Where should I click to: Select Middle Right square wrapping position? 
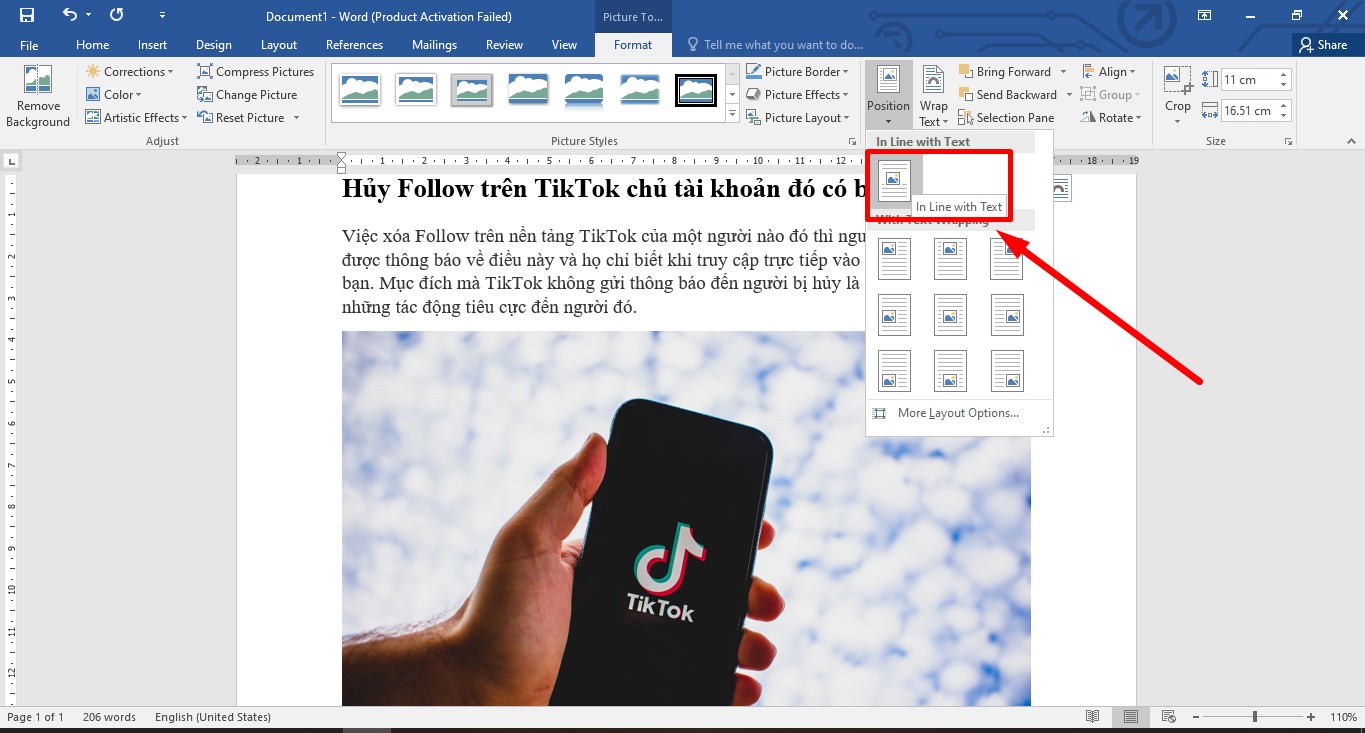point(1007,315)
